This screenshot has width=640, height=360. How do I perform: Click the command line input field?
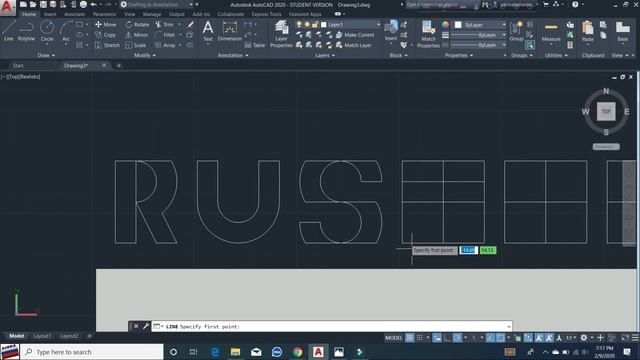coord(332,326)
